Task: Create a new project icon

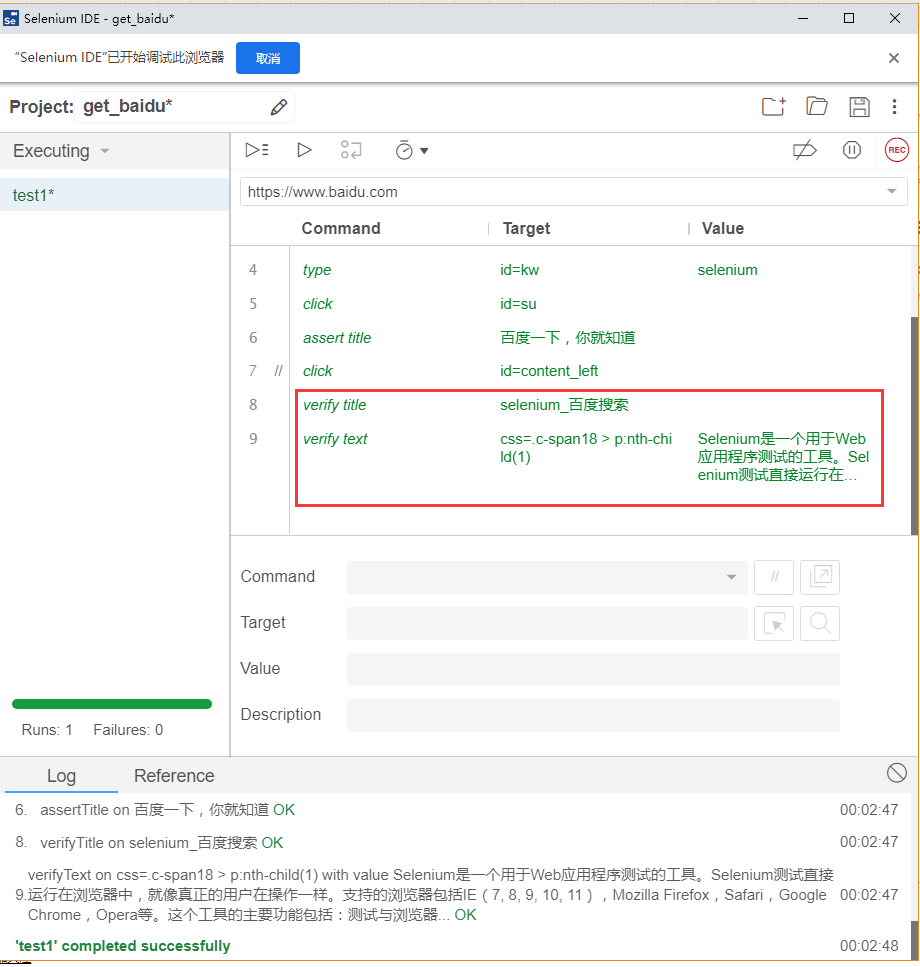Action: coord(773,107)
